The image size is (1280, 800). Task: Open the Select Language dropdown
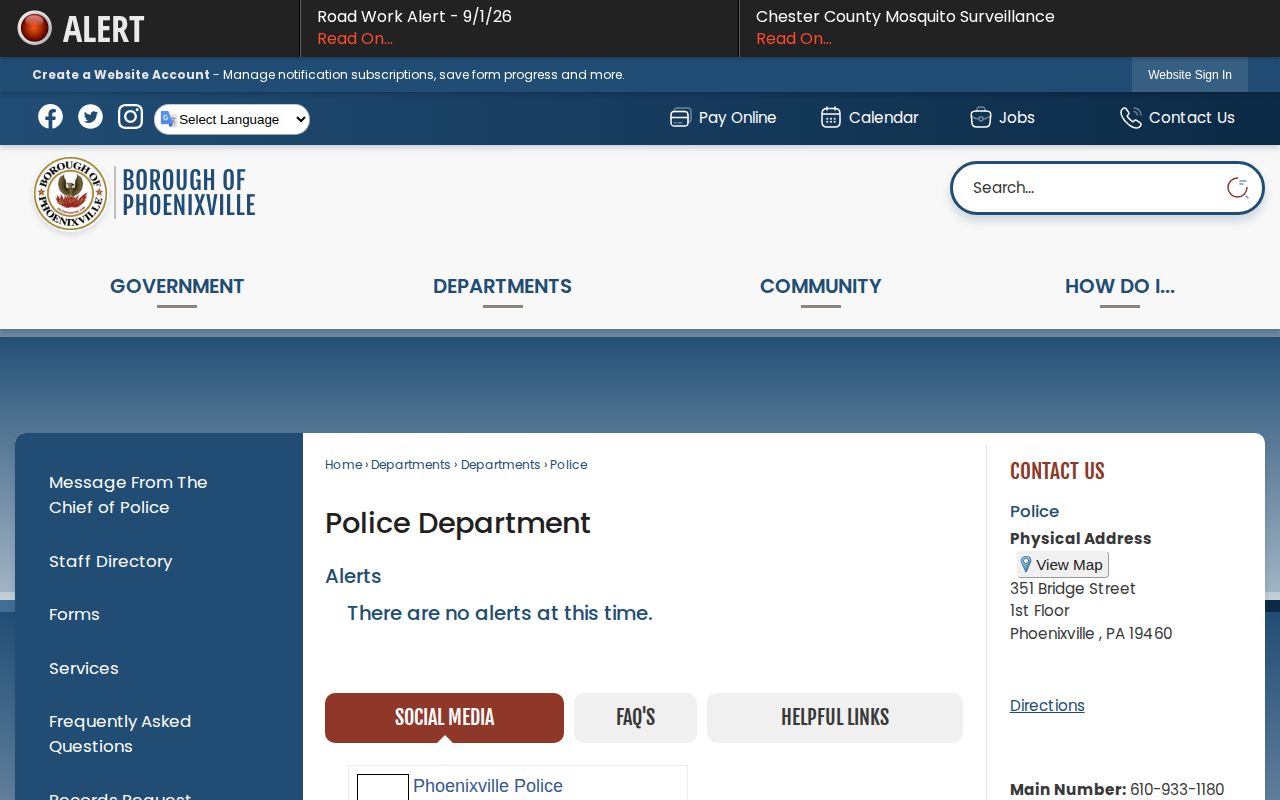click(232, 119)
